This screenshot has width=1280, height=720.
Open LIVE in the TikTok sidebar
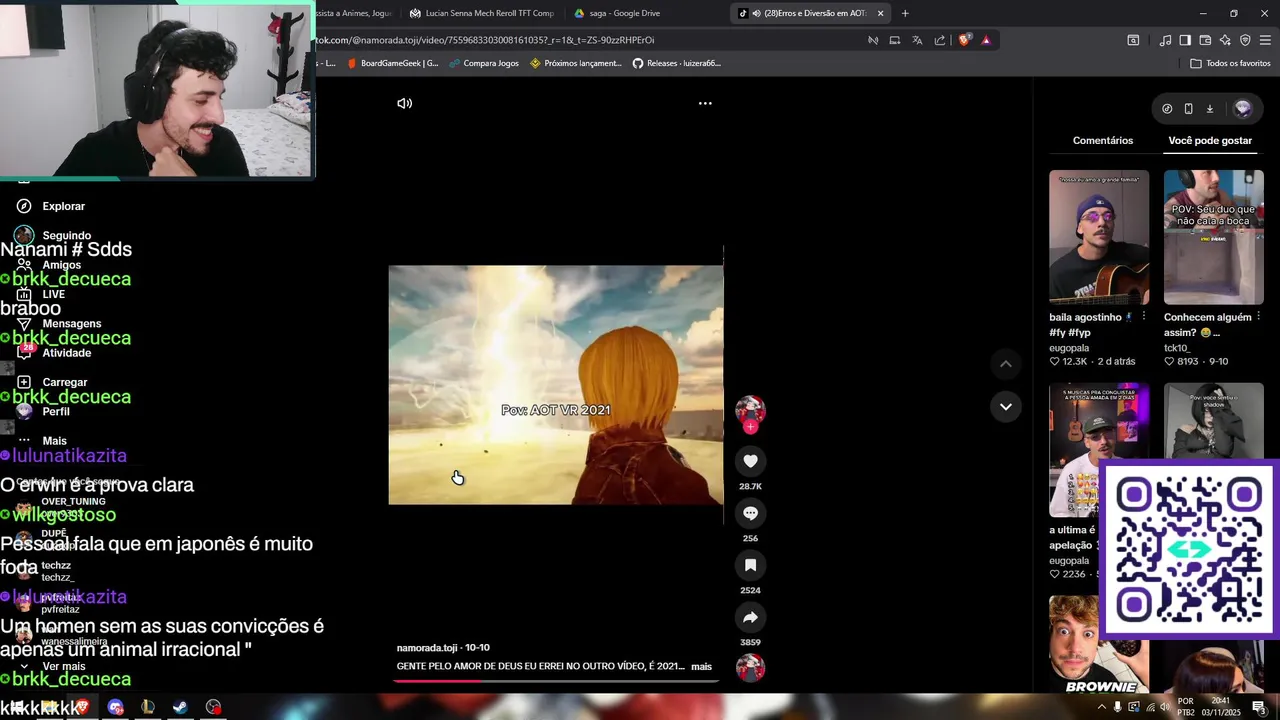click(x=41, y=294)
